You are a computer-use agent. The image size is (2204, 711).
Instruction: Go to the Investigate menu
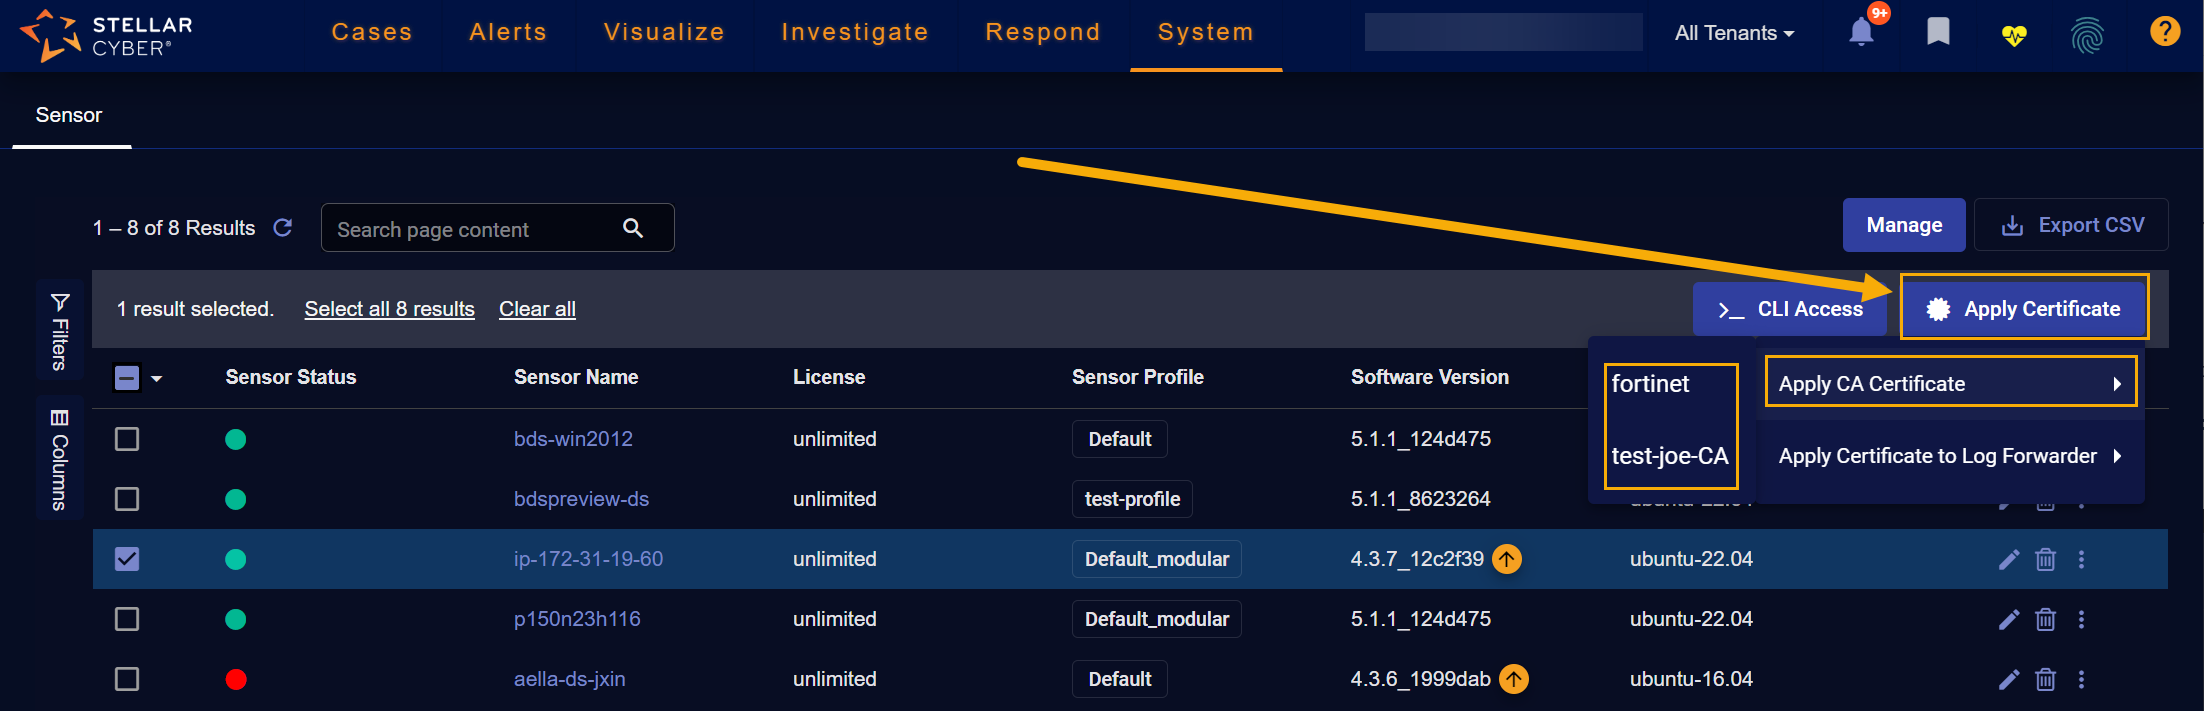click(854, 32)
